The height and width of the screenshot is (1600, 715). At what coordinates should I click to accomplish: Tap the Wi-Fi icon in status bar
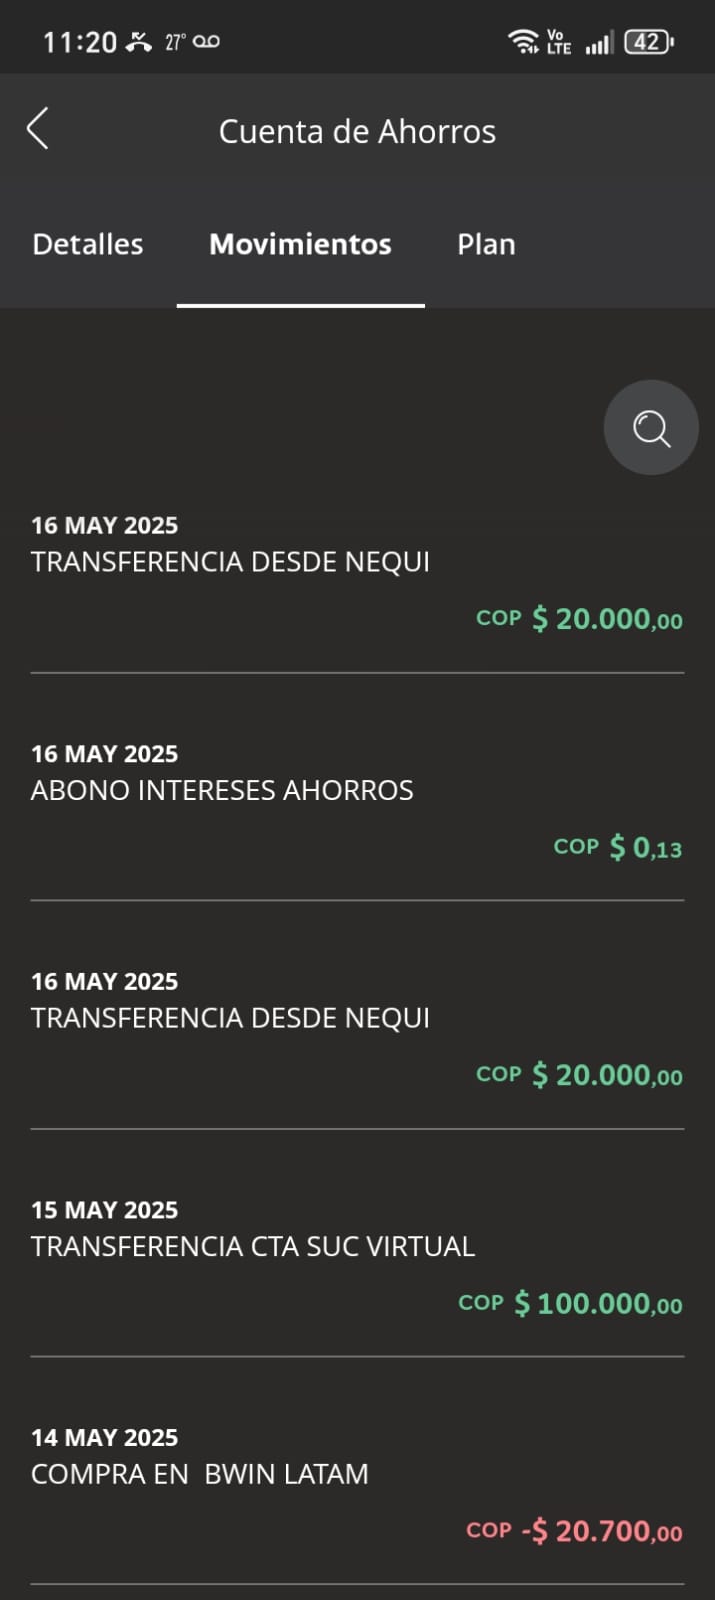click(x=523, y=42)
